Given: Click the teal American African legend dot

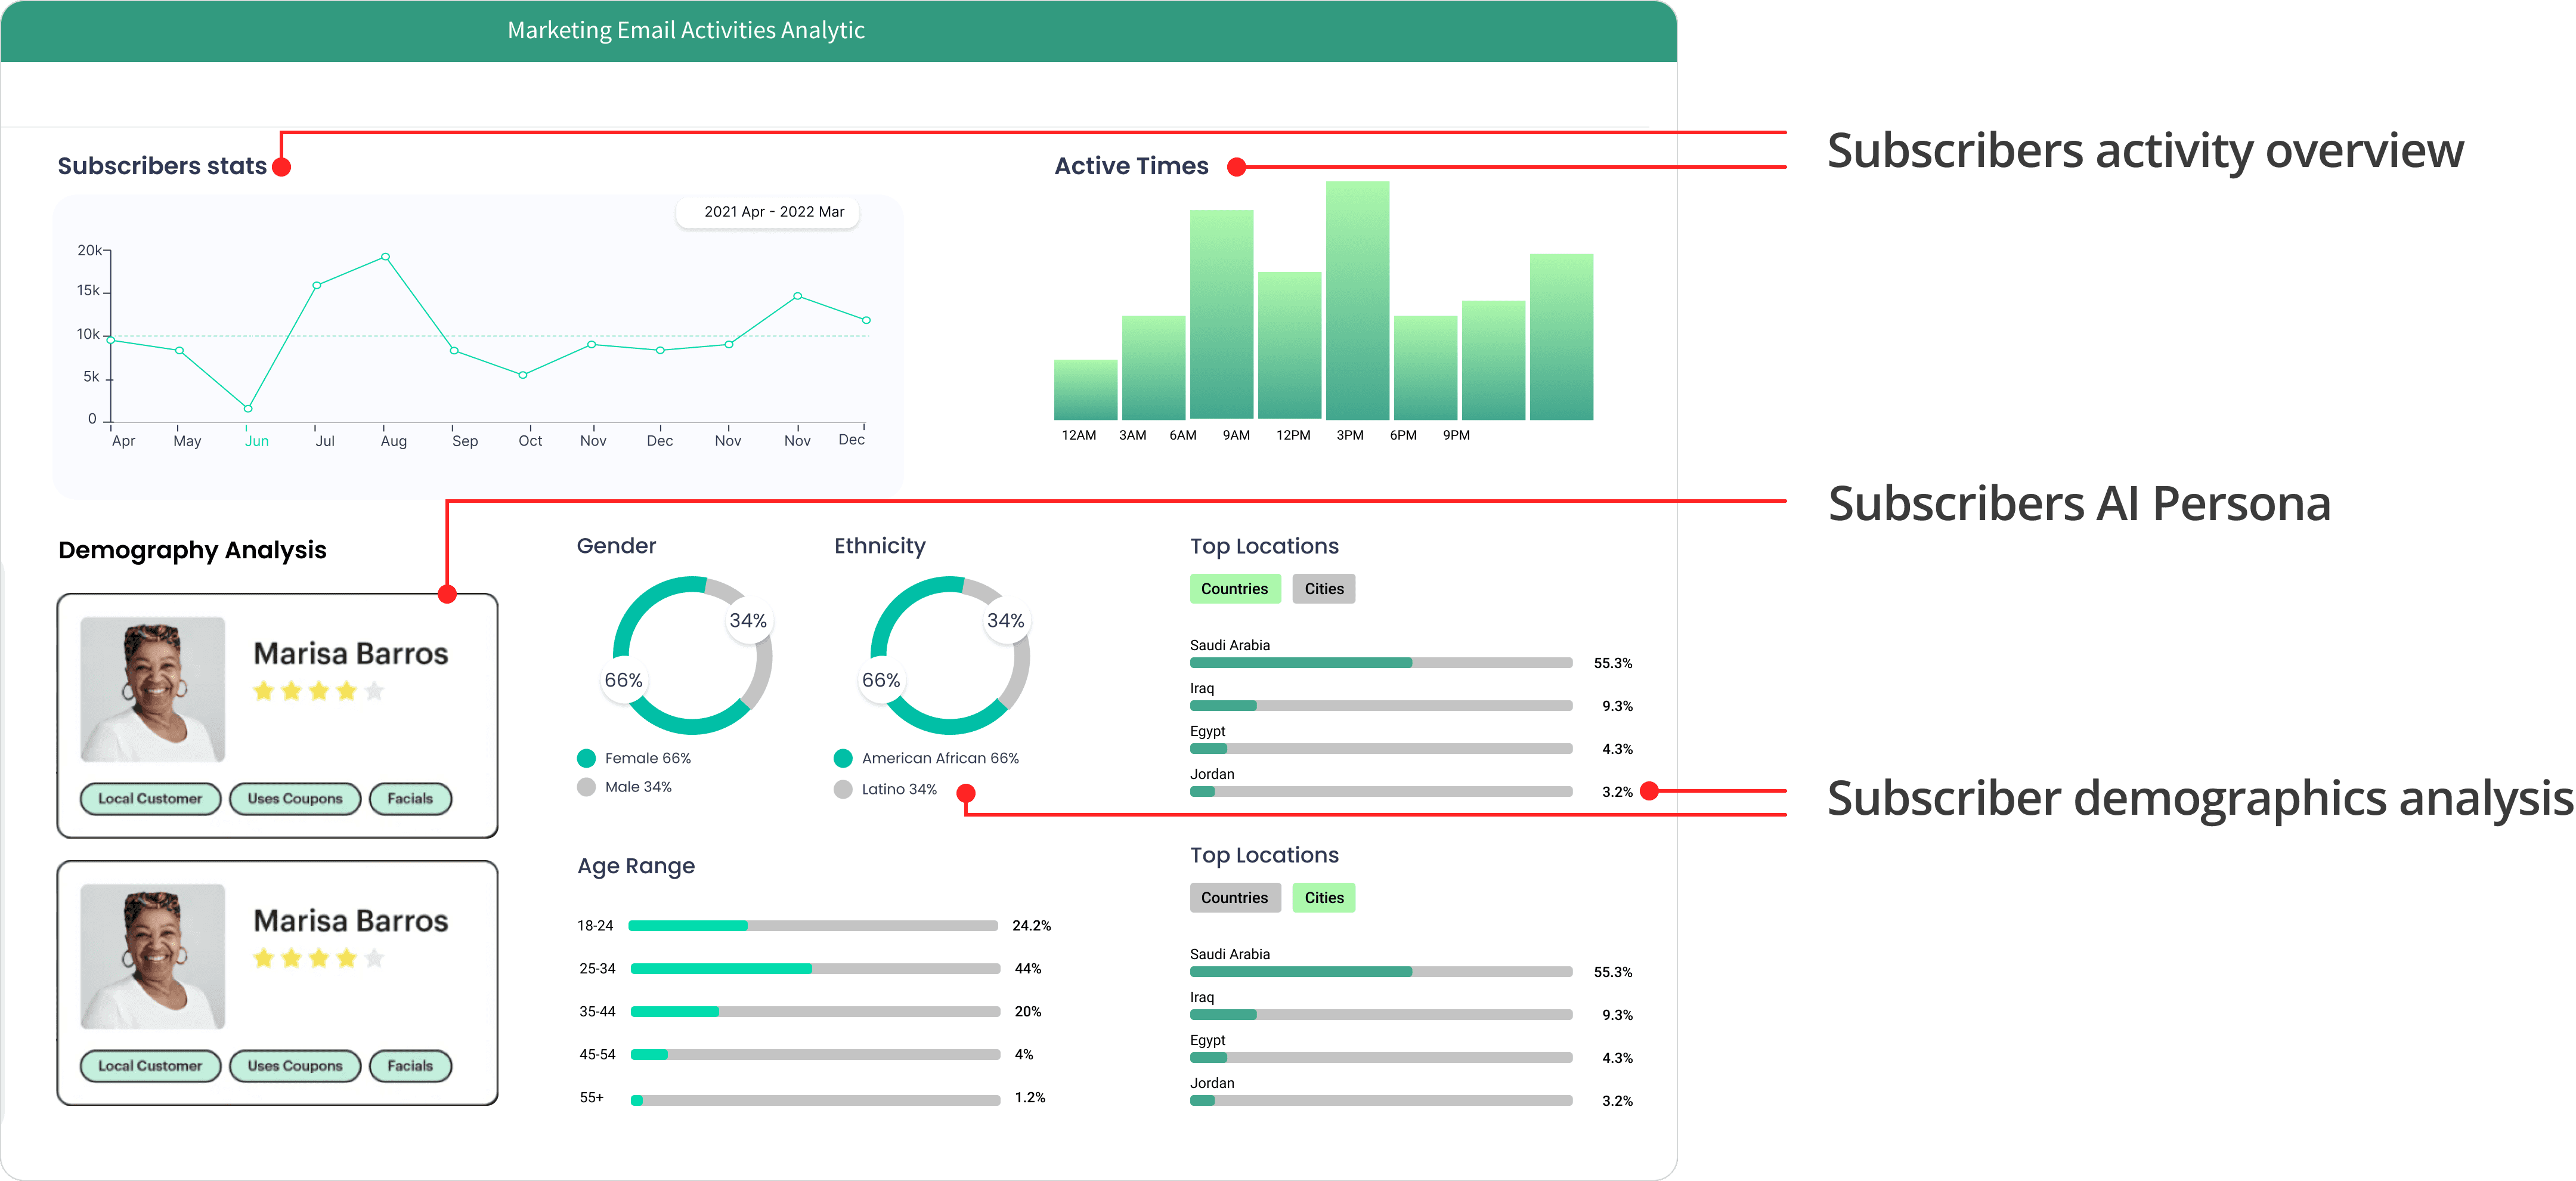Looking at the screenshot, I should point(843,758).
